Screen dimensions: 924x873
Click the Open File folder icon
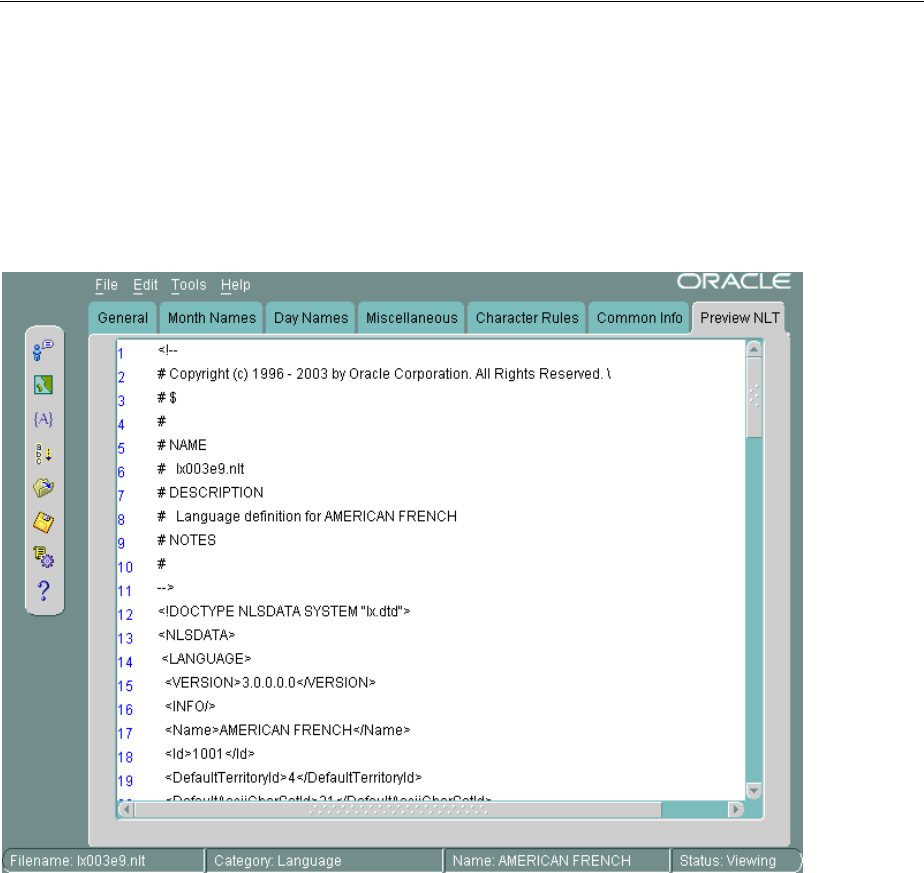[44, 487]
